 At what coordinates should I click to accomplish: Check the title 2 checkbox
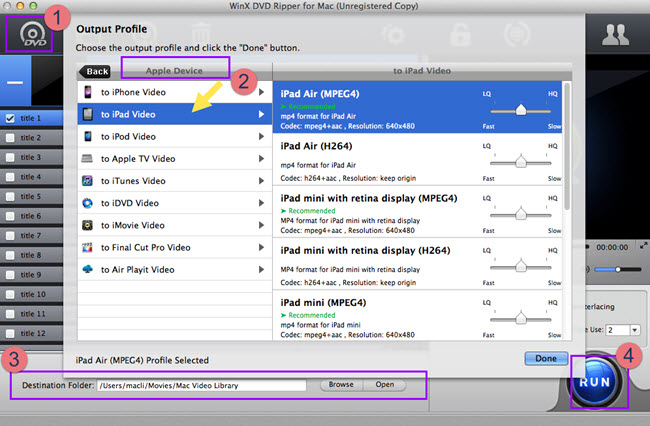coord(10,138)
